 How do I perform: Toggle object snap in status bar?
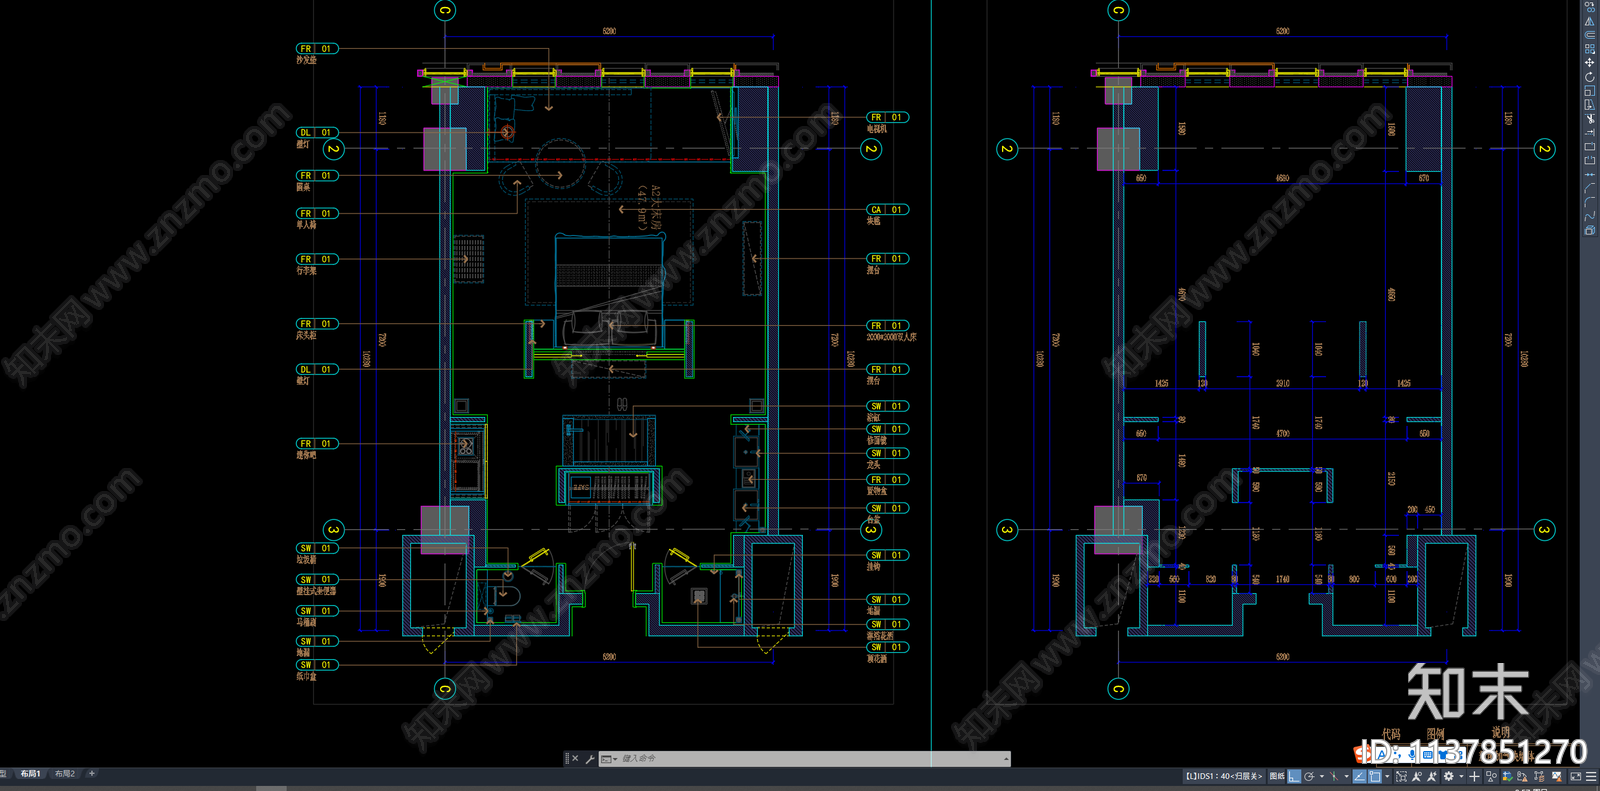1375,776
